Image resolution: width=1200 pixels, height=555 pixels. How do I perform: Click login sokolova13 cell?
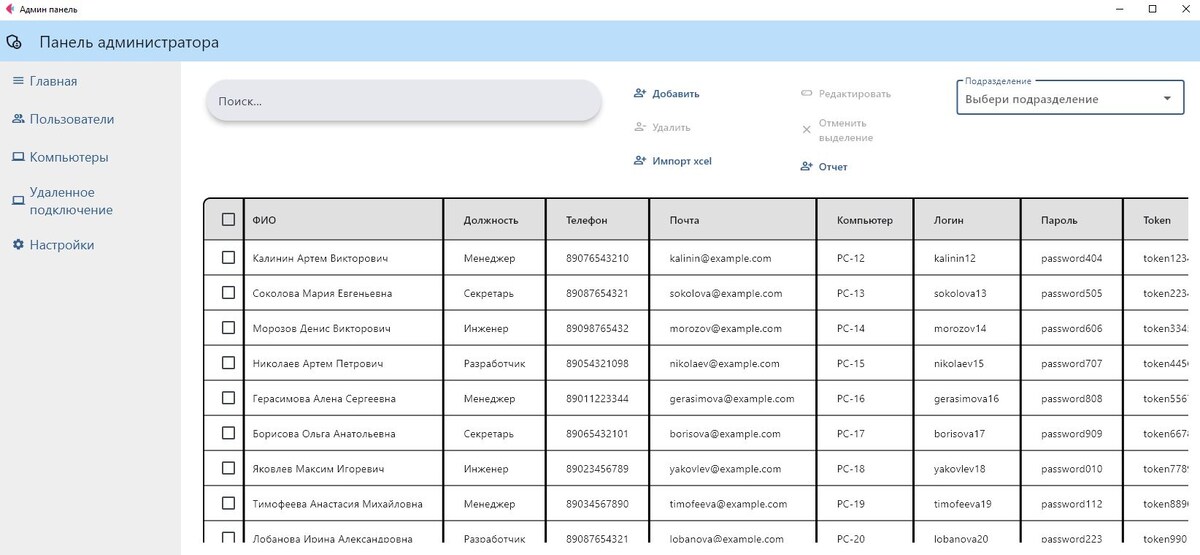[x=960, y=294]
